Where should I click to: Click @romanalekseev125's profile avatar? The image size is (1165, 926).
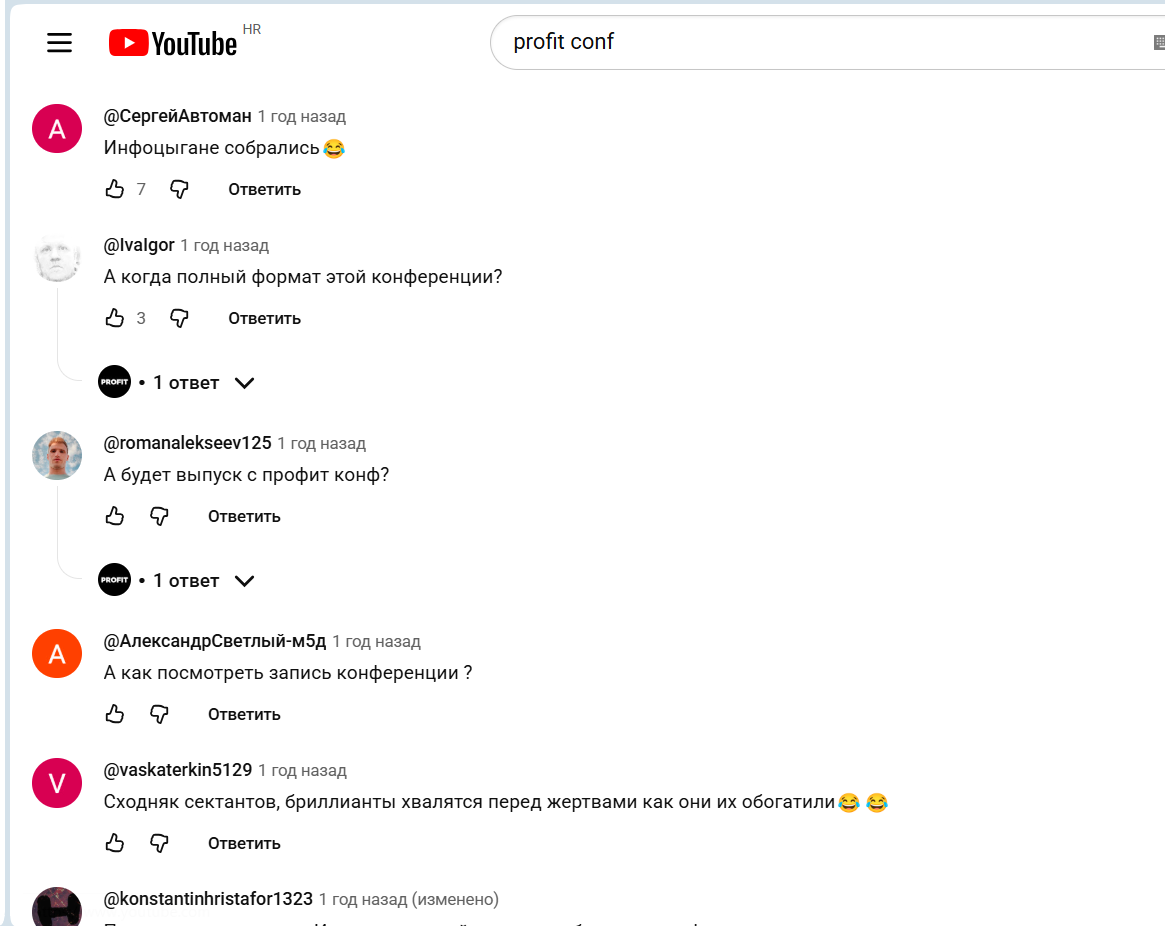coord(57,456)
